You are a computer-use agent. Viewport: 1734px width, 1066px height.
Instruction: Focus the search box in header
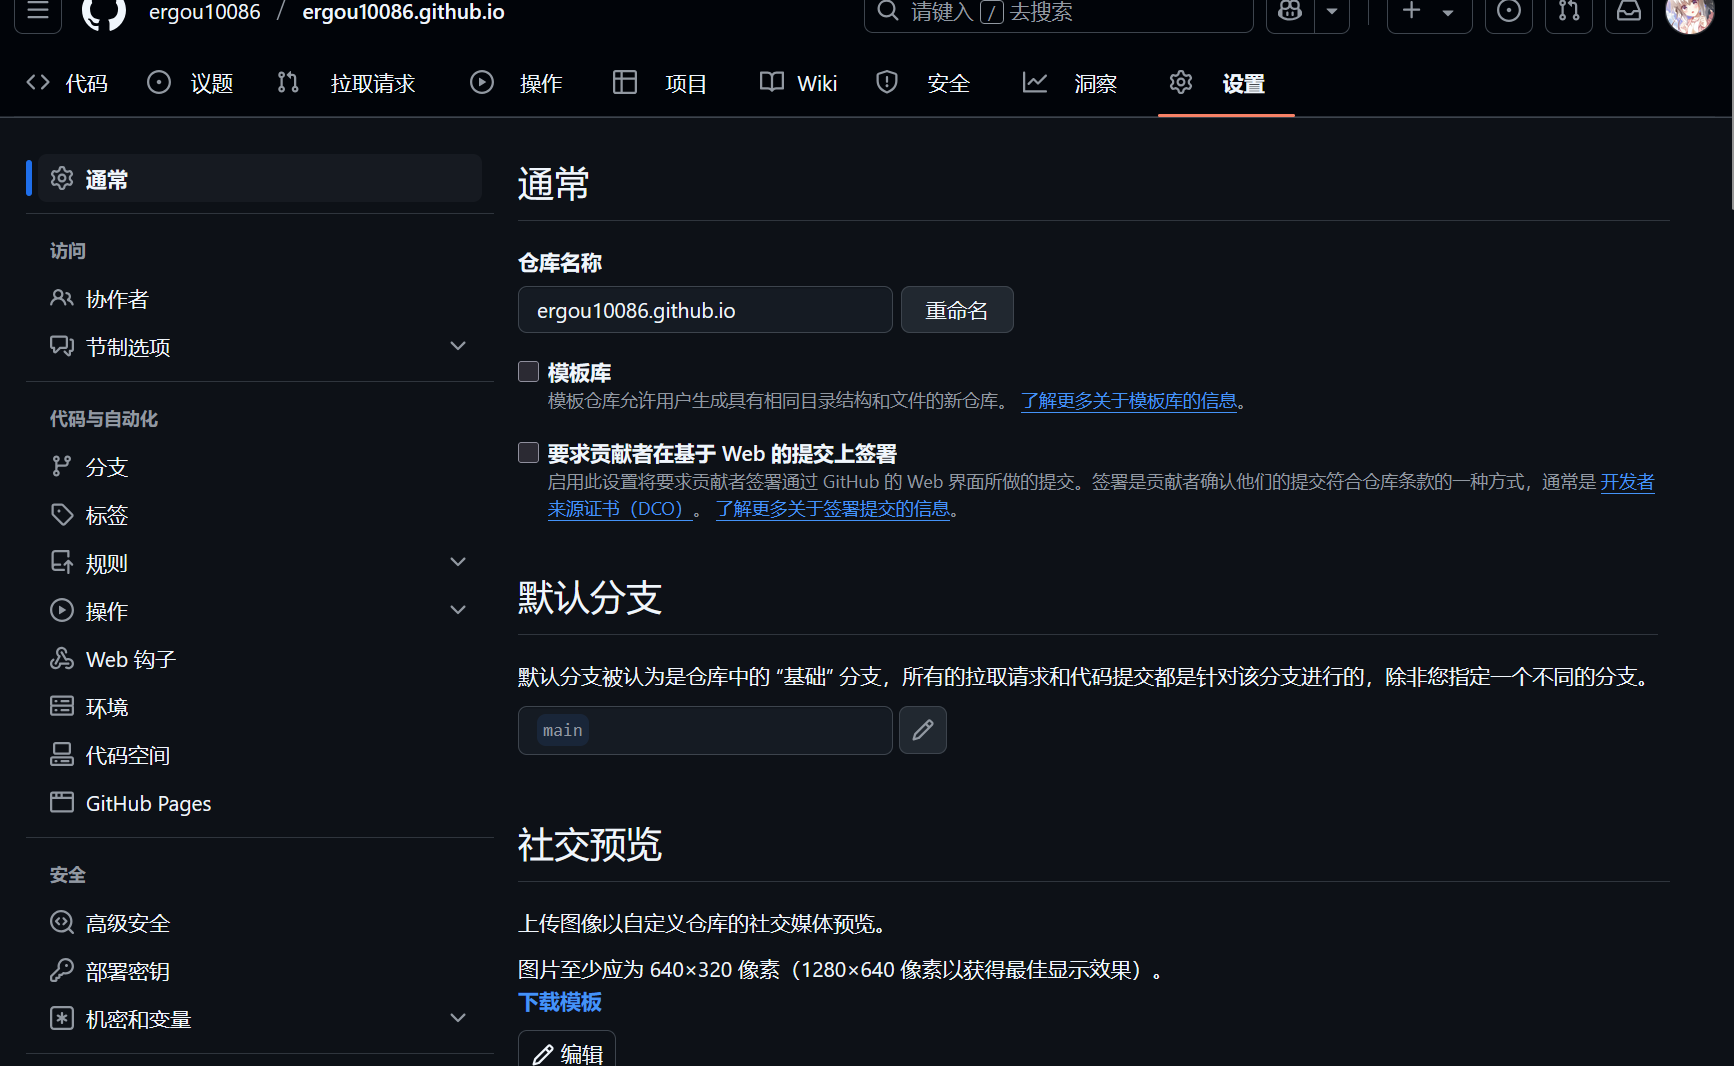1058,12
